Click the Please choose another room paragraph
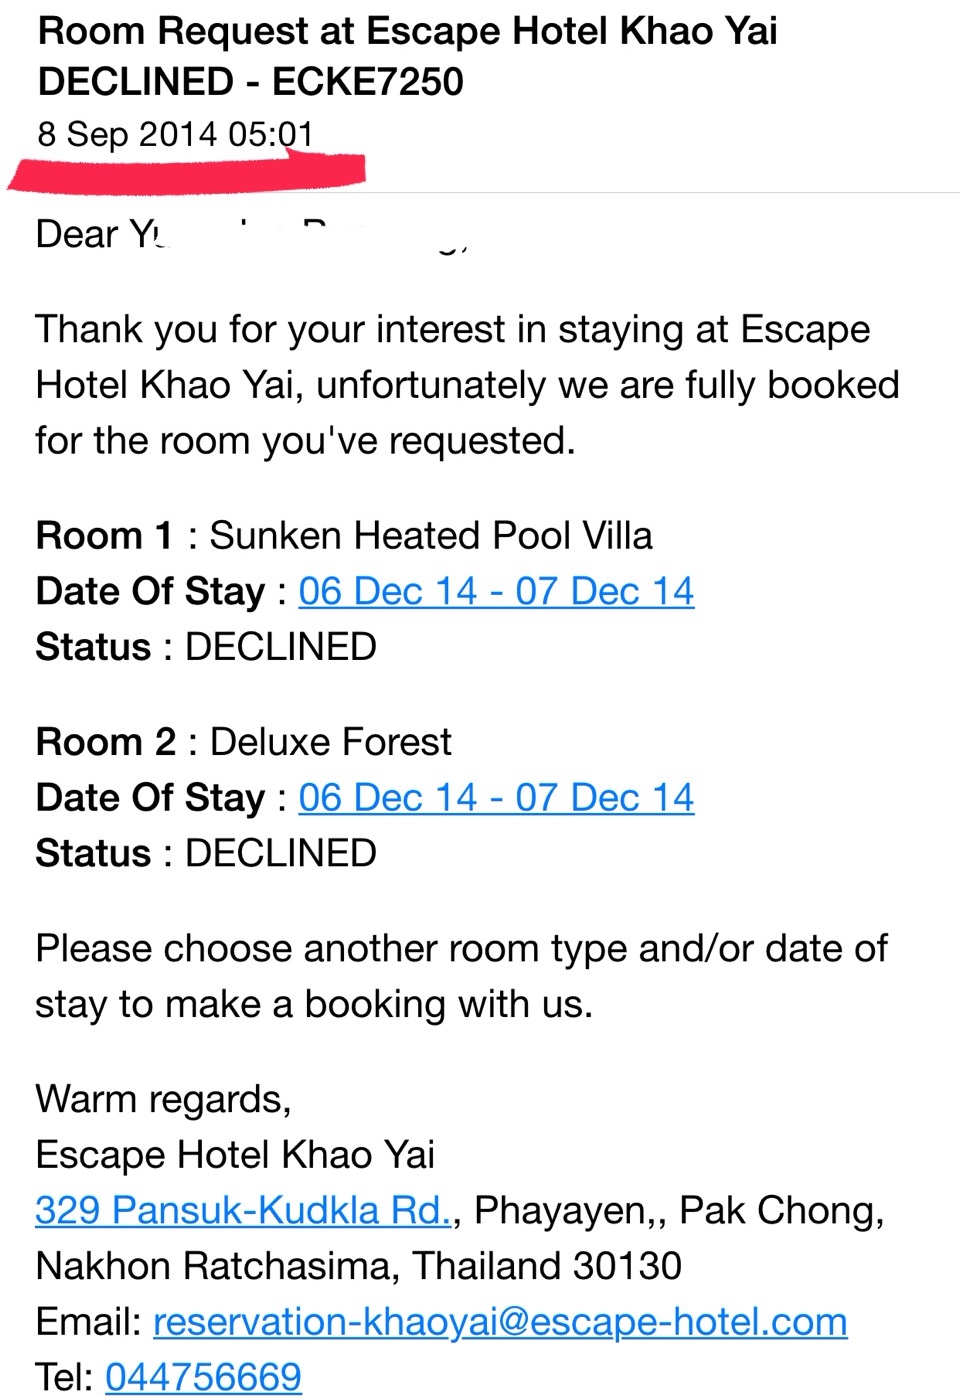 click(461, 976)
